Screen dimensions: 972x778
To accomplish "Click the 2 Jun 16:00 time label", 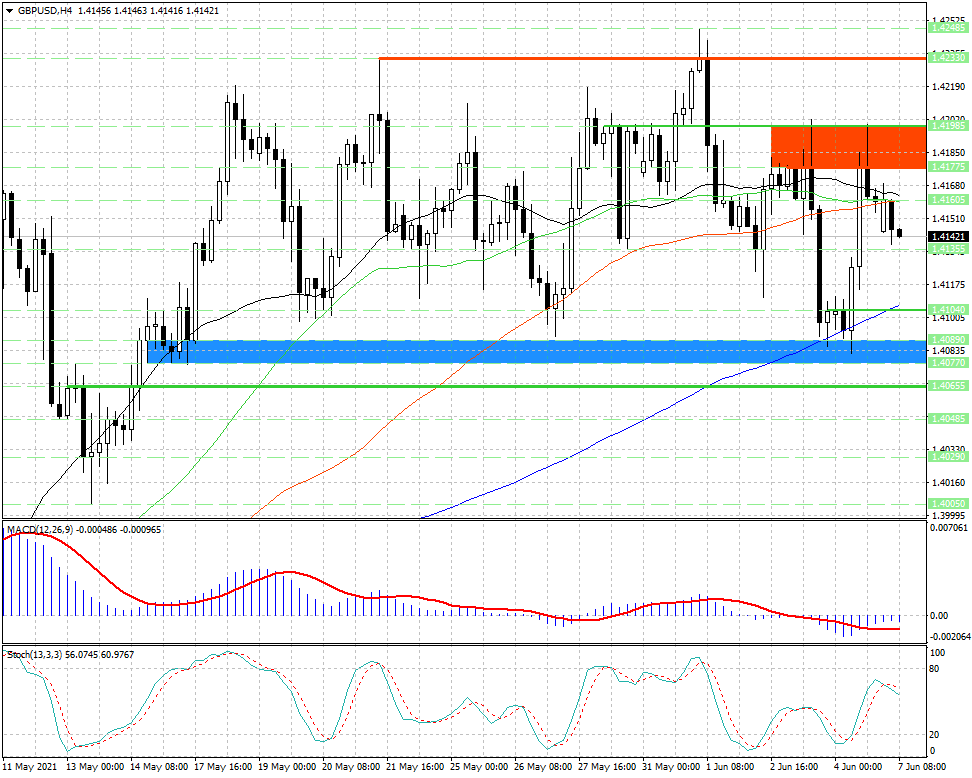I will click(795, 767).
